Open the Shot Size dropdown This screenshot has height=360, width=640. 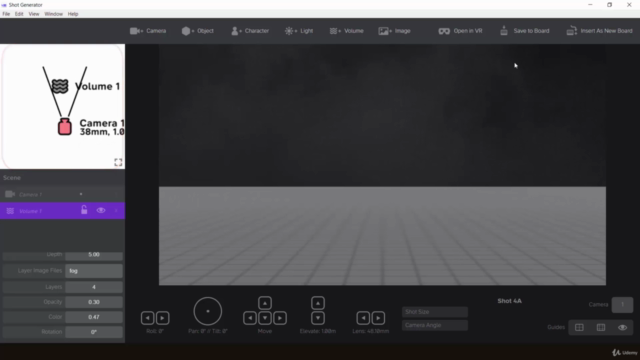[x=435, y=312]
